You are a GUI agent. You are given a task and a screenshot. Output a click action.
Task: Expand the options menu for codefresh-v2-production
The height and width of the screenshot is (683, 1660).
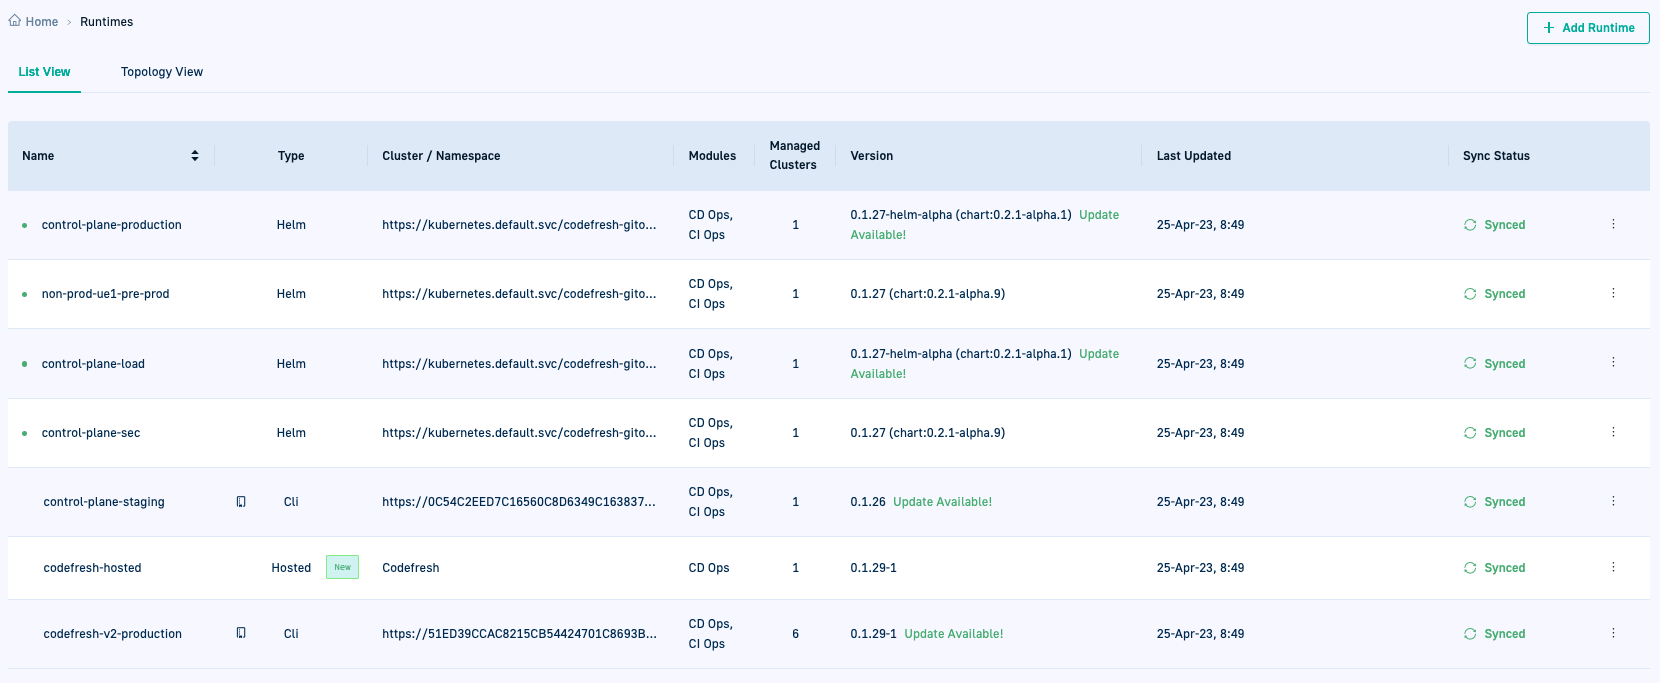[x=1613, y=633]
